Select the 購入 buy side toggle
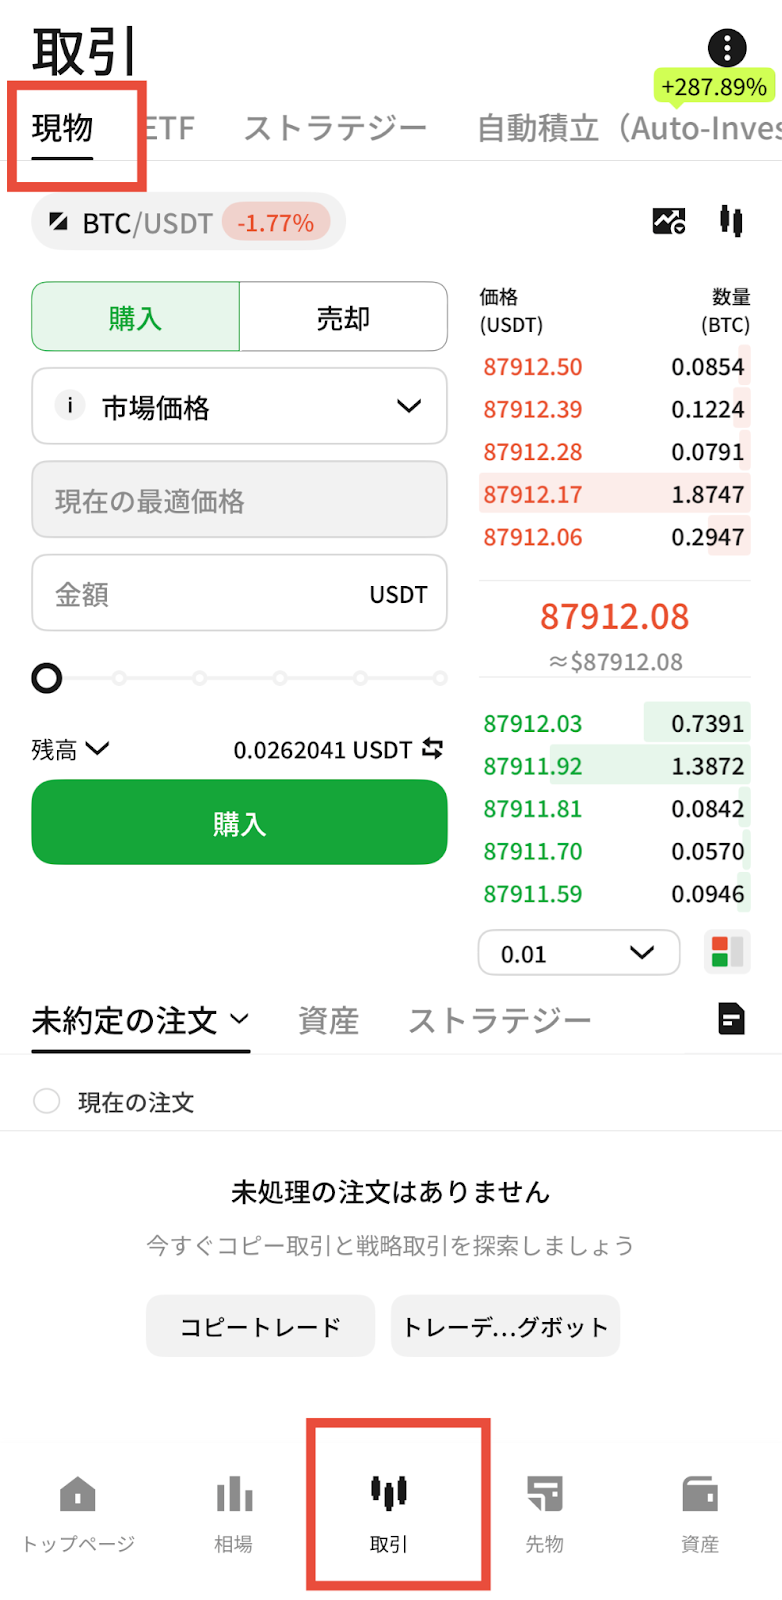This screenshot has height=1600, width=782. pos(136,317)
